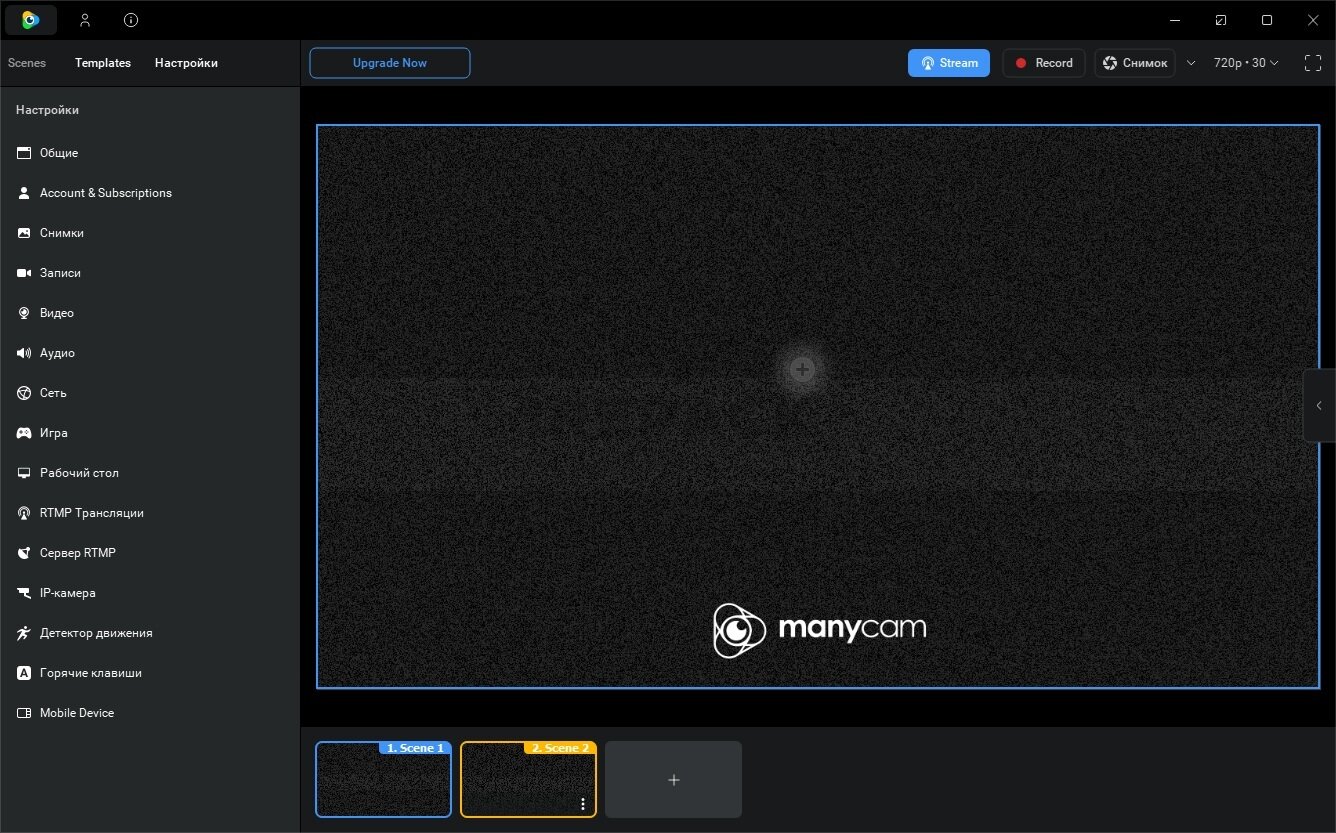Click the Аудио speaker icon
Screen dimensions: 1336x833
coord(24,353)
